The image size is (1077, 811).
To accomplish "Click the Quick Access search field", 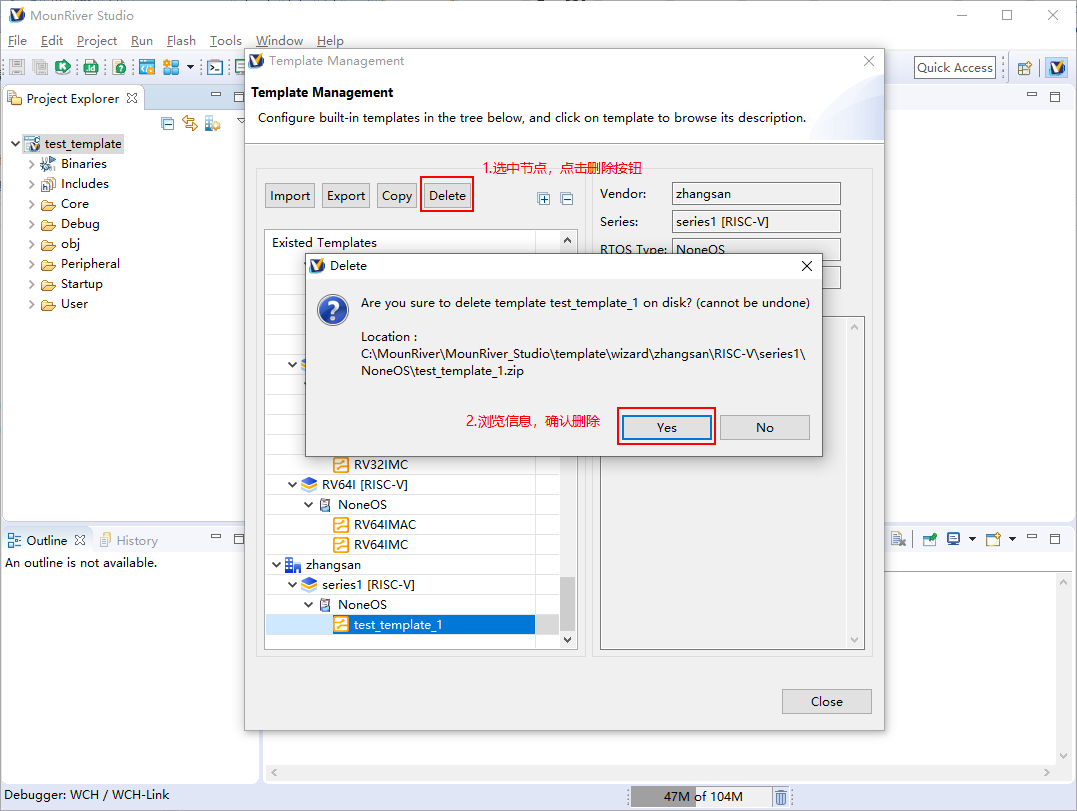I will click(x=955, y=67).
